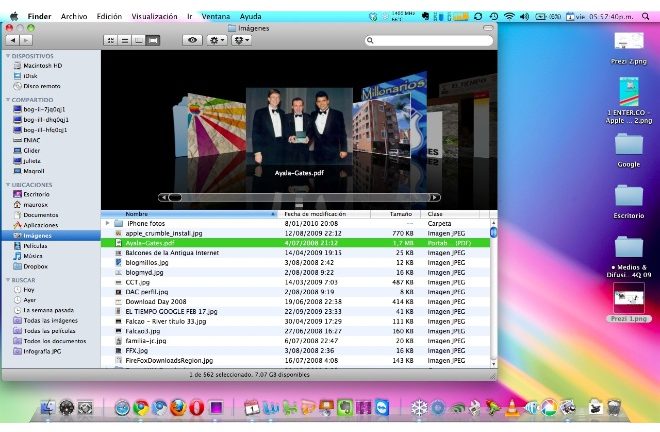Open the Ir menu
This screenshot has height=432, width=660.
click(x=189, y=16)
